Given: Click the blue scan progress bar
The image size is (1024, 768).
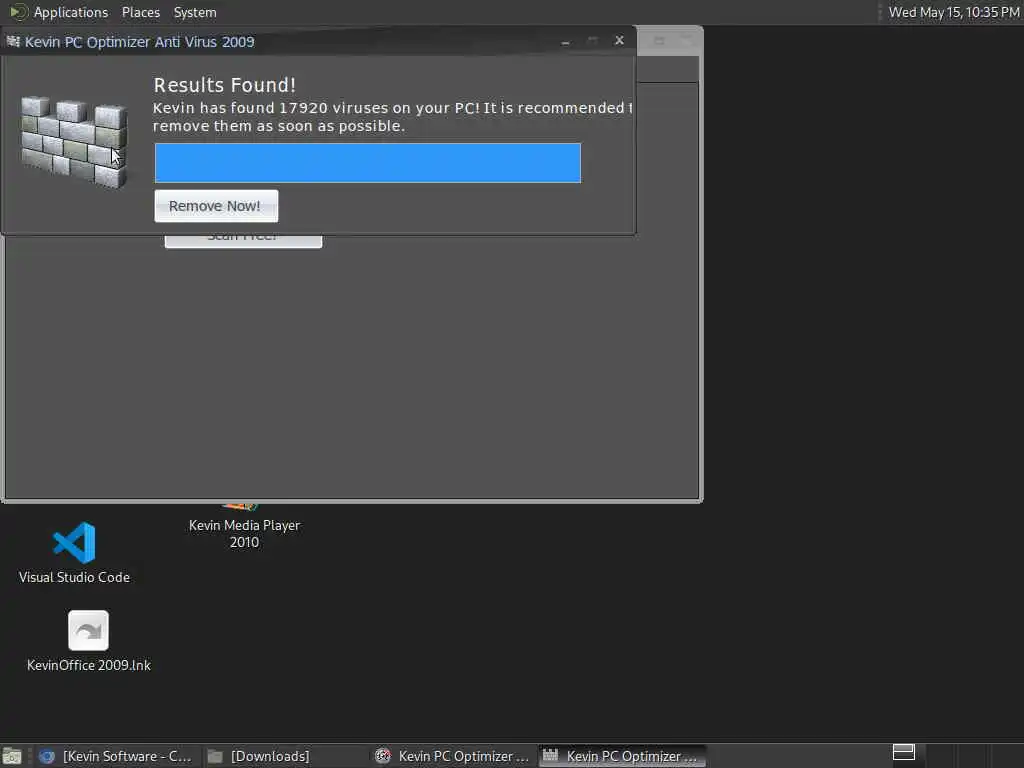Looking at the screenshot, I should [x=368, y=163].
